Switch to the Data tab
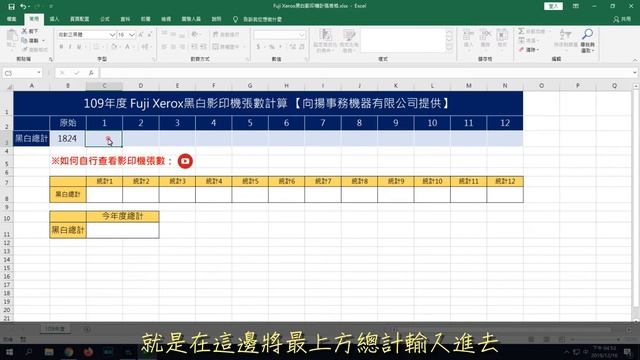Image resolution: width=640 pixels, height=360 pixels. (125, 19)
